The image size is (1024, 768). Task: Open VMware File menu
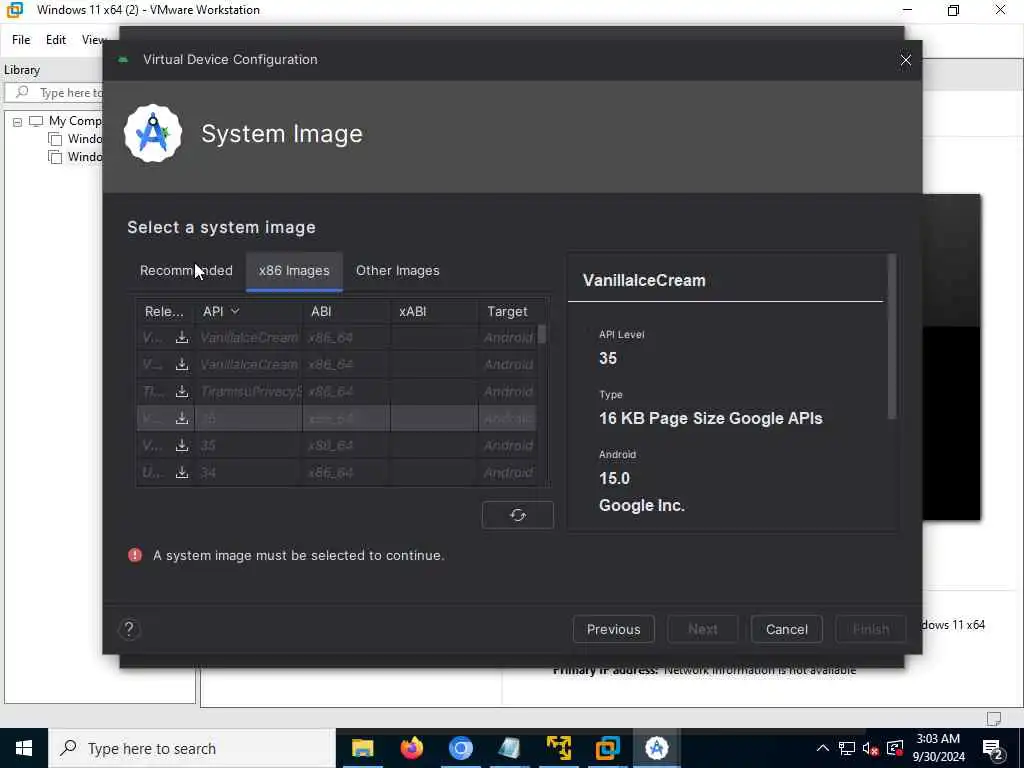point(21,40)
